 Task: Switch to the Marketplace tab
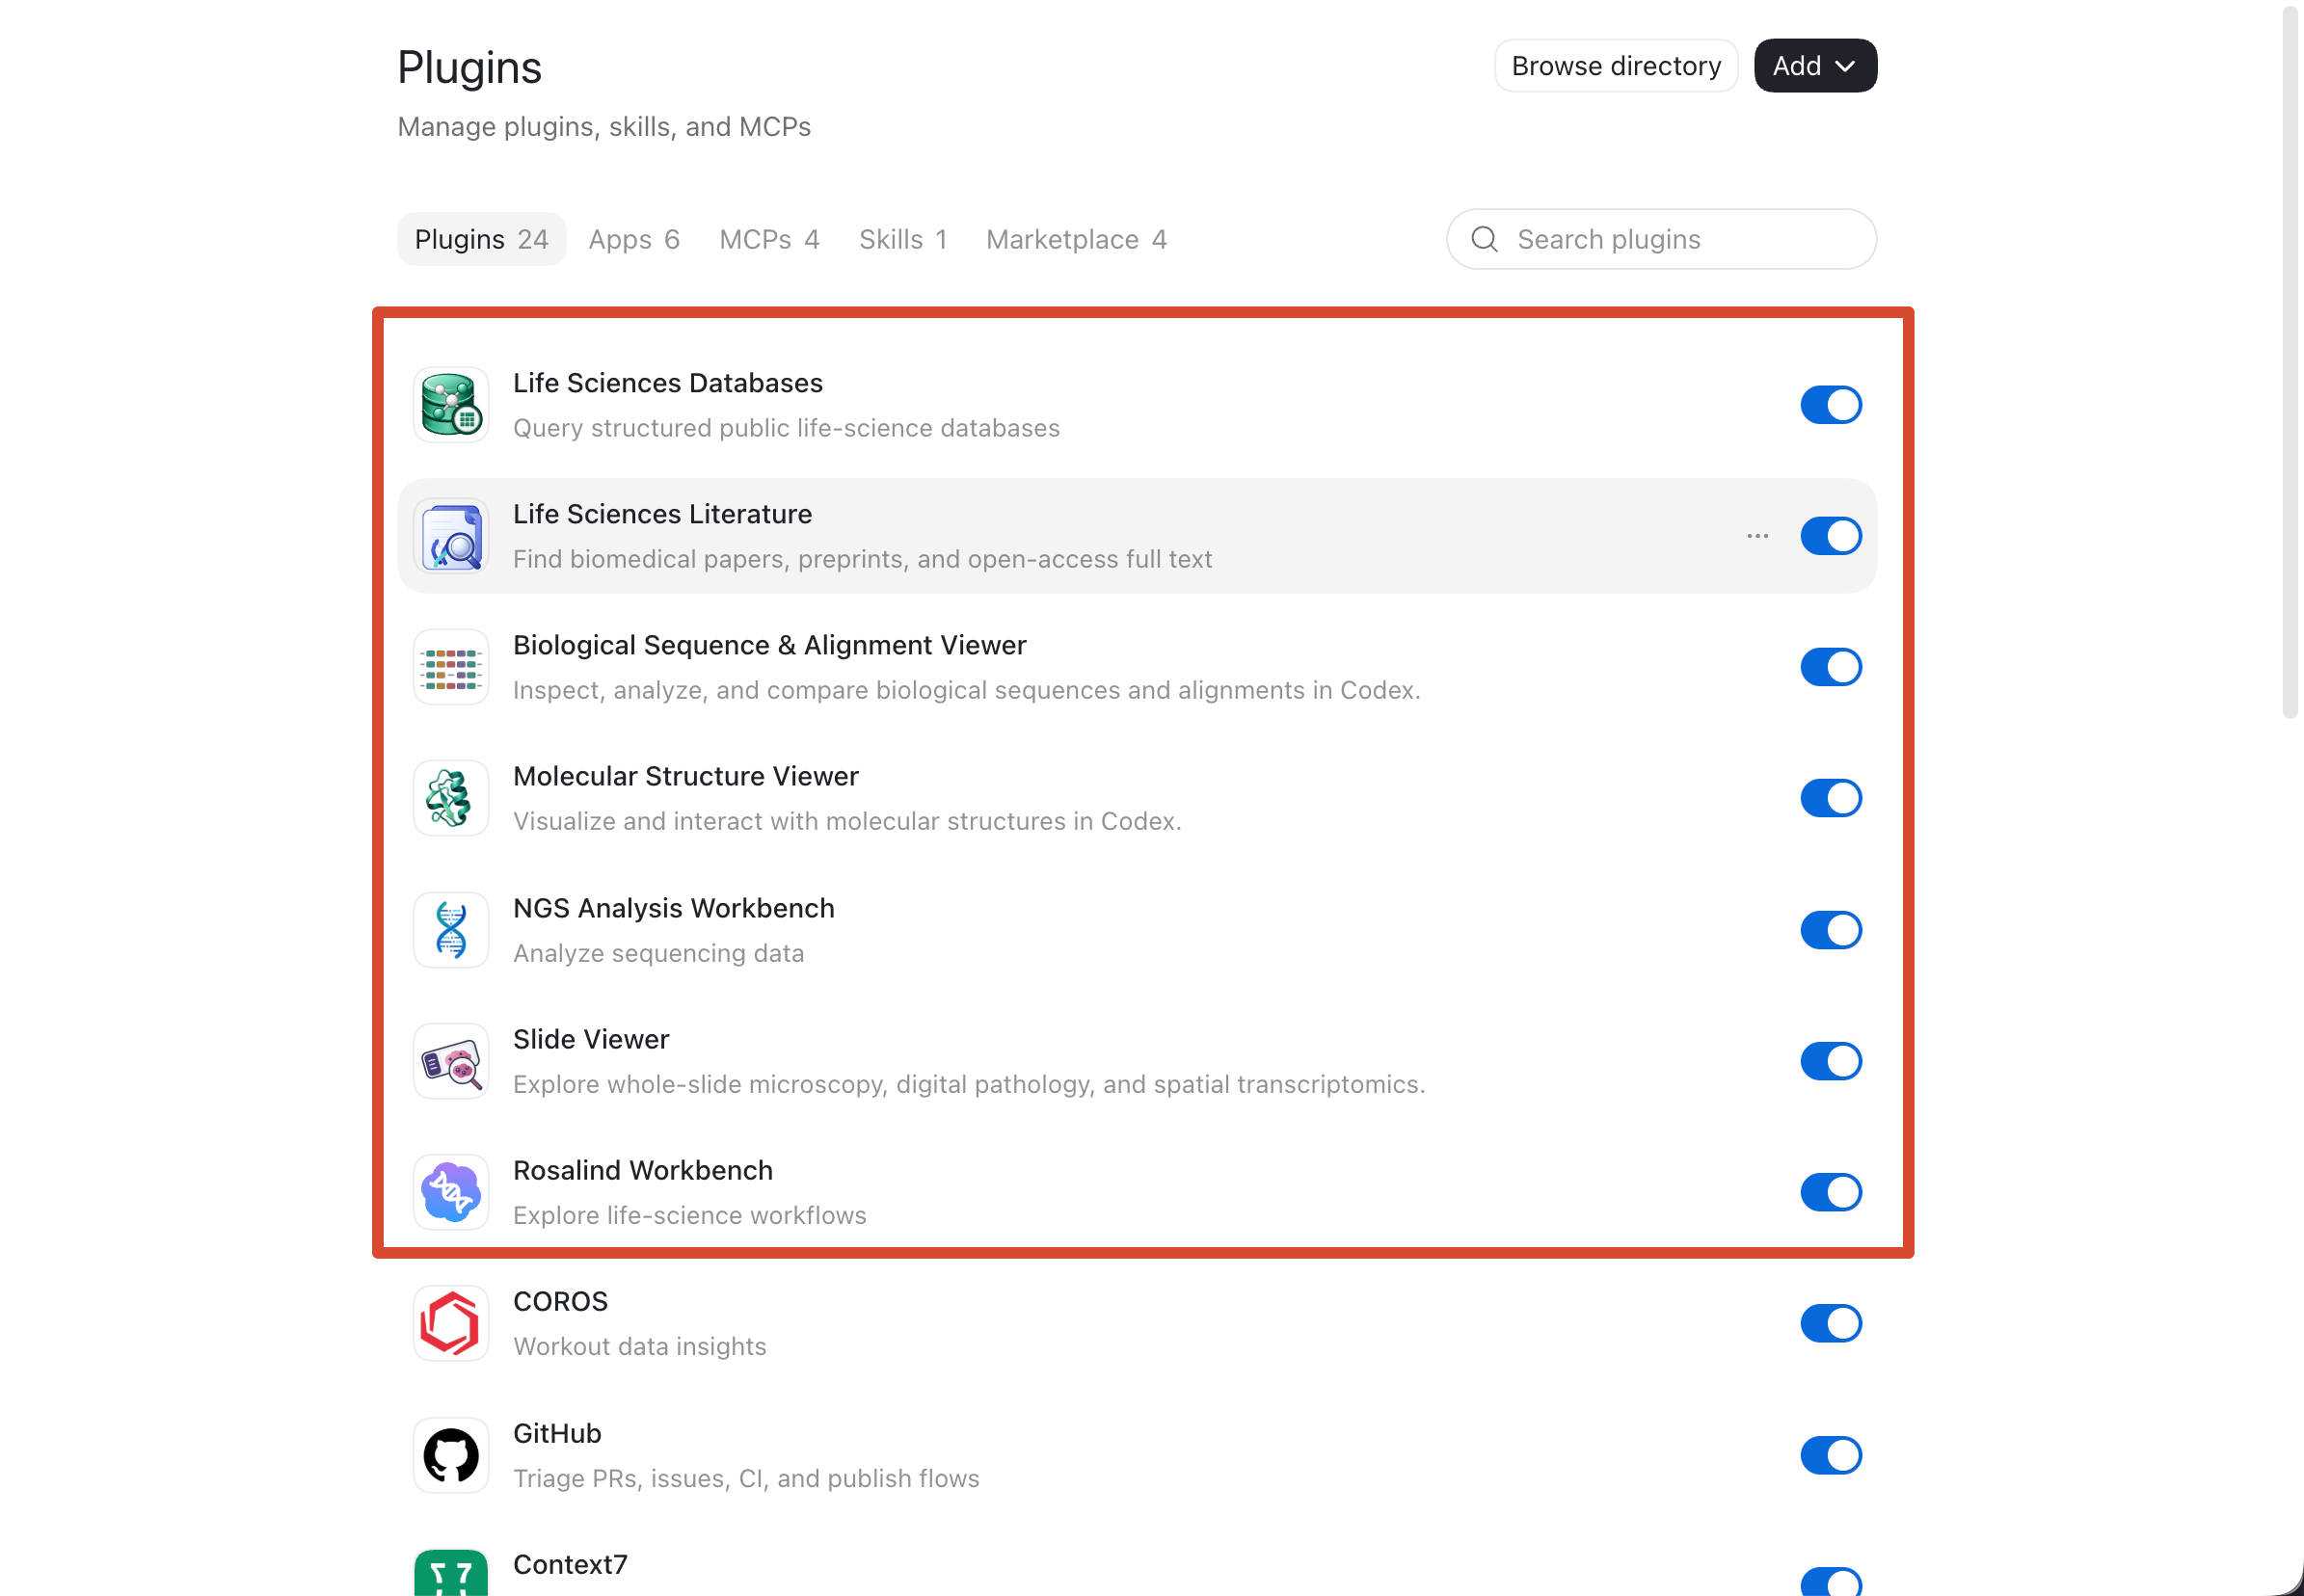coord(1076,239)
